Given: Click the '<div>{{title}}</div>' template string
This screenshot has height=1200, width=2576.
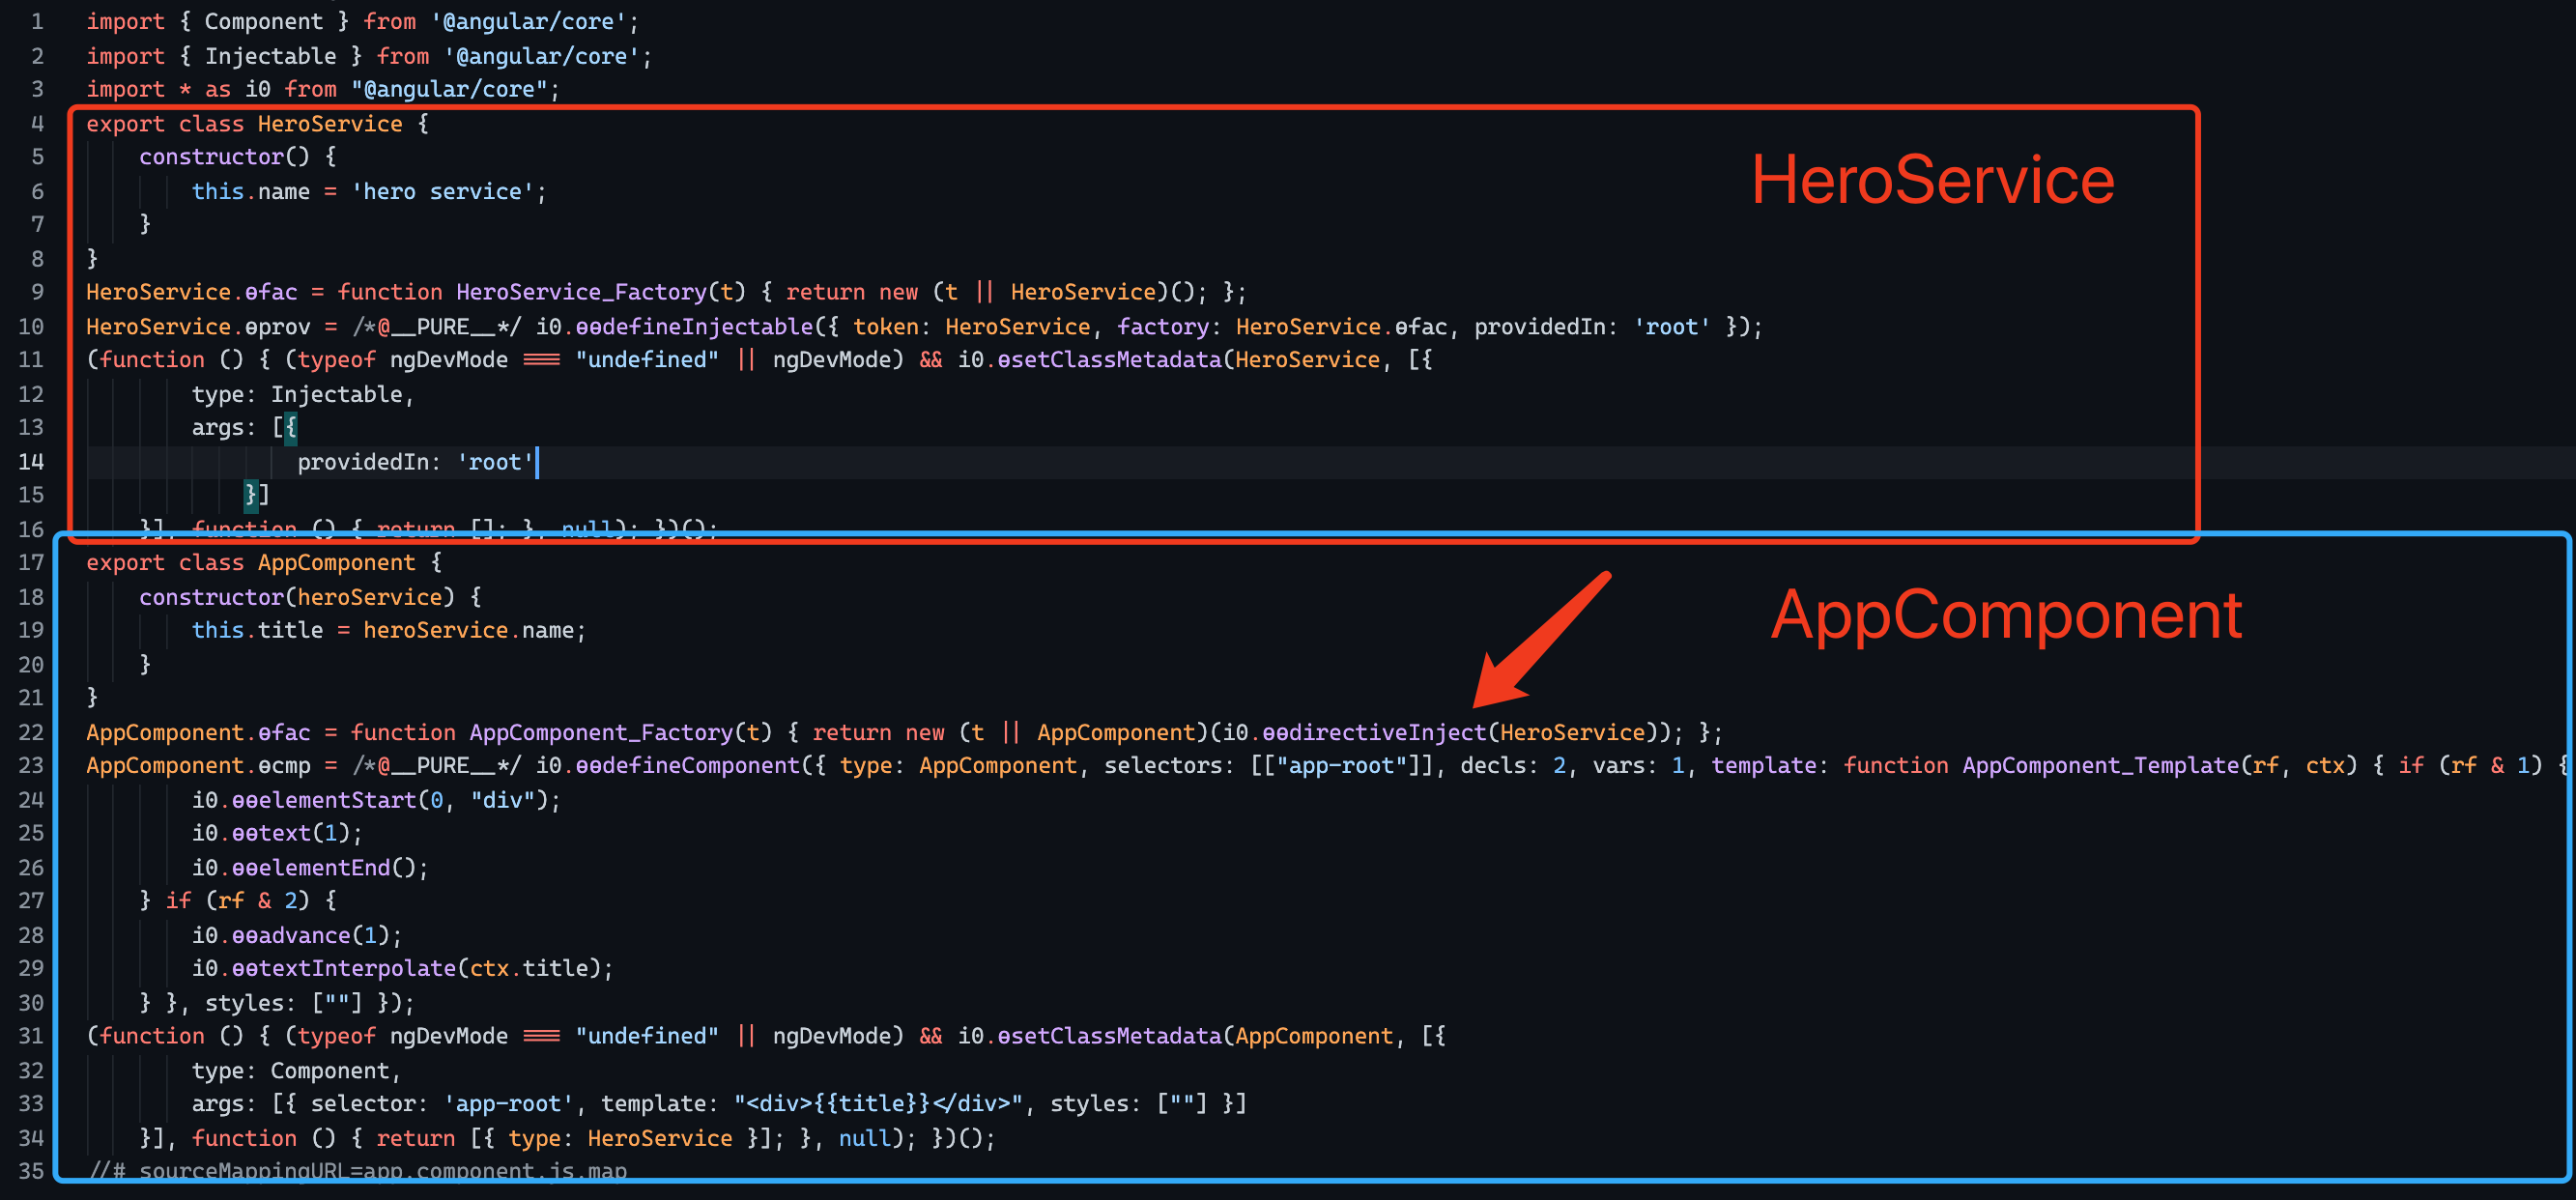Looking at the screenshot, I should point(879,1103).
